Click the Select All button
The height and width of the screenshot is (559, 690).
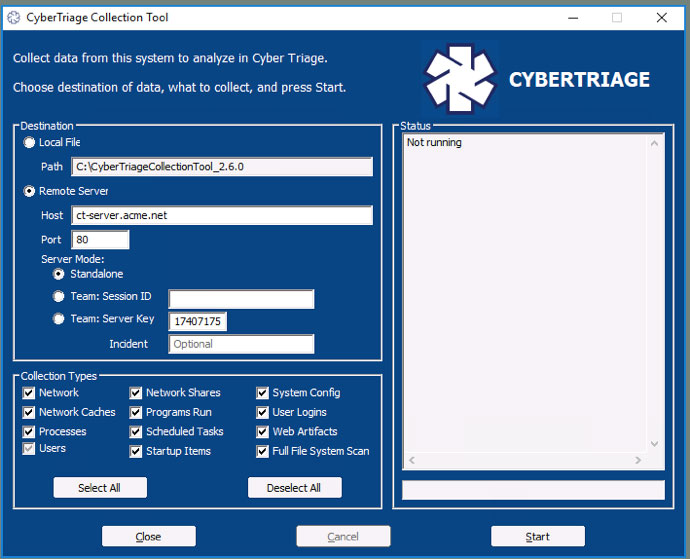tap(100, 488)
